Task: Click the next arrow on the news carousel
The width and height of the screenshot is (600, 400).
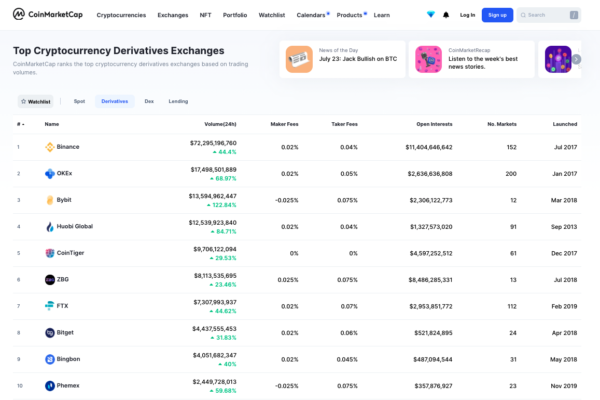Action: point(576,59)
